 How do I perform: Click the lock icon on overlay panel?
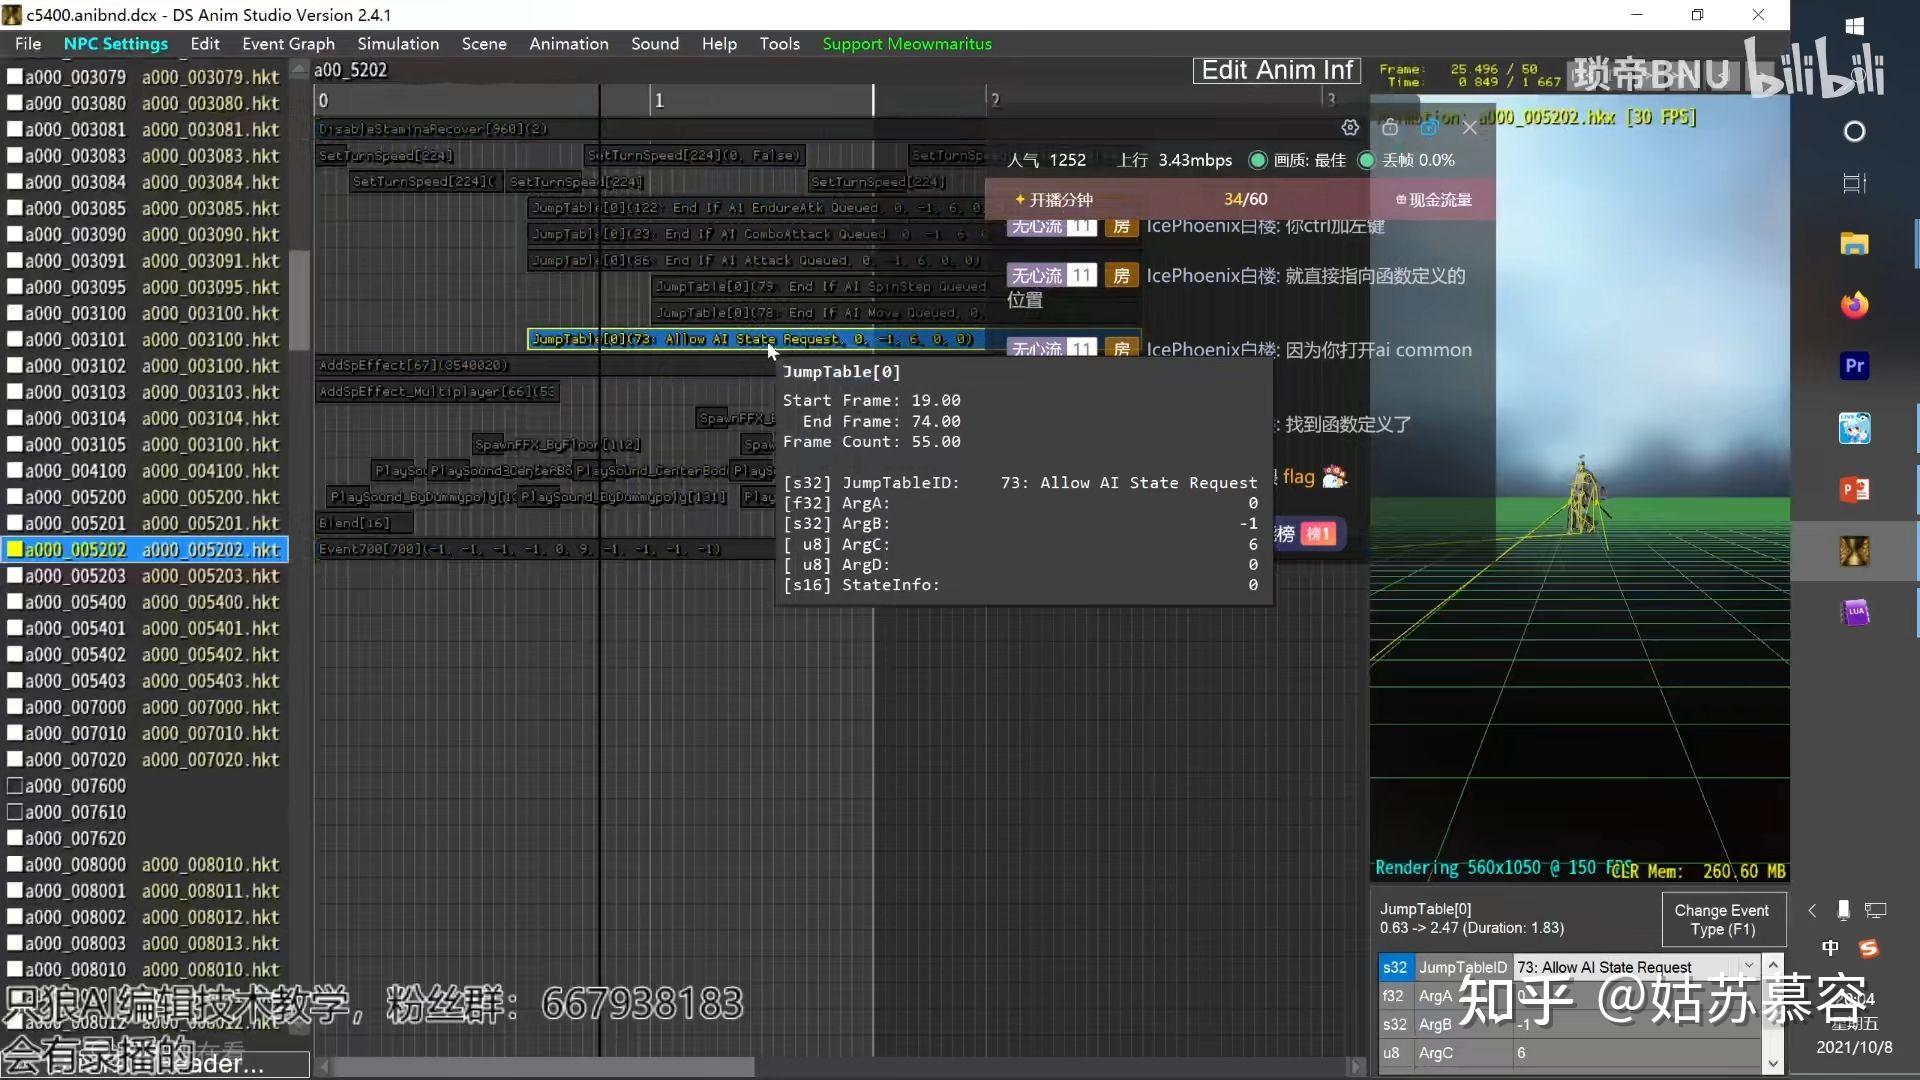[1390, 127]
